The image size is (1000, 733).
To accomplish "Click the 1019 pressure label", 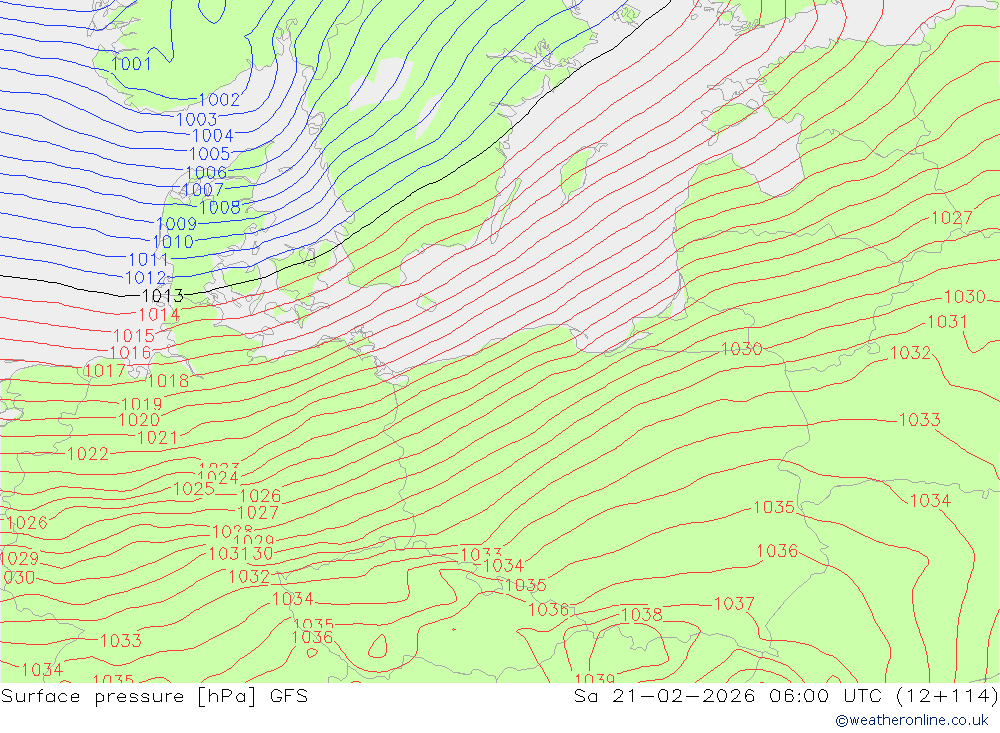I will 142,404.
